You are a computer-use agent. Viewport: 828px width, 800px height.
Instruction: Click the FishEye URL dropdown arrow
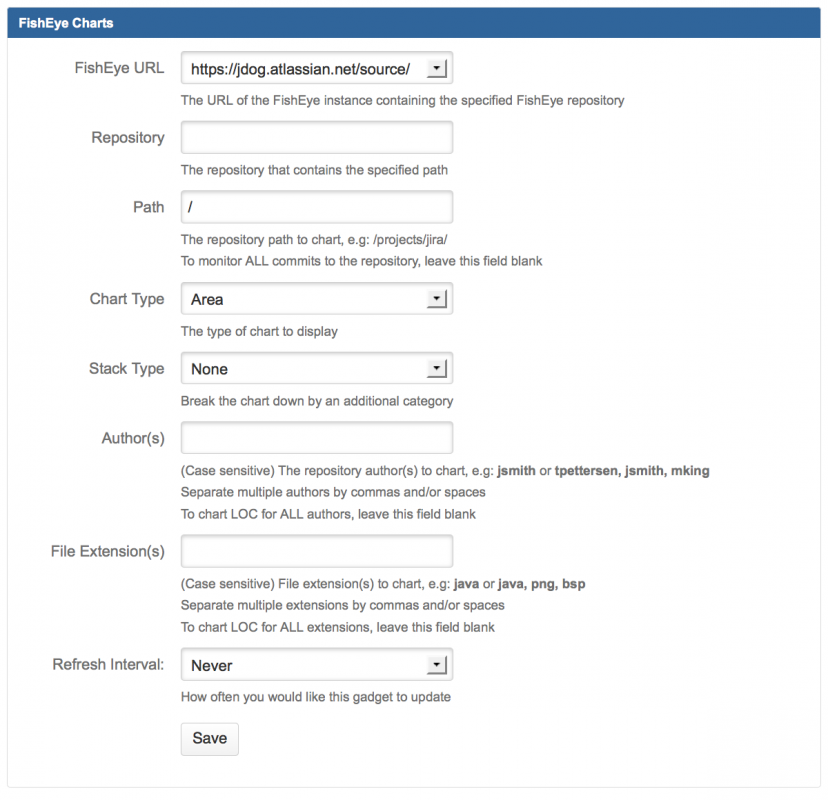pyautogui.click(x=436, y=68)
